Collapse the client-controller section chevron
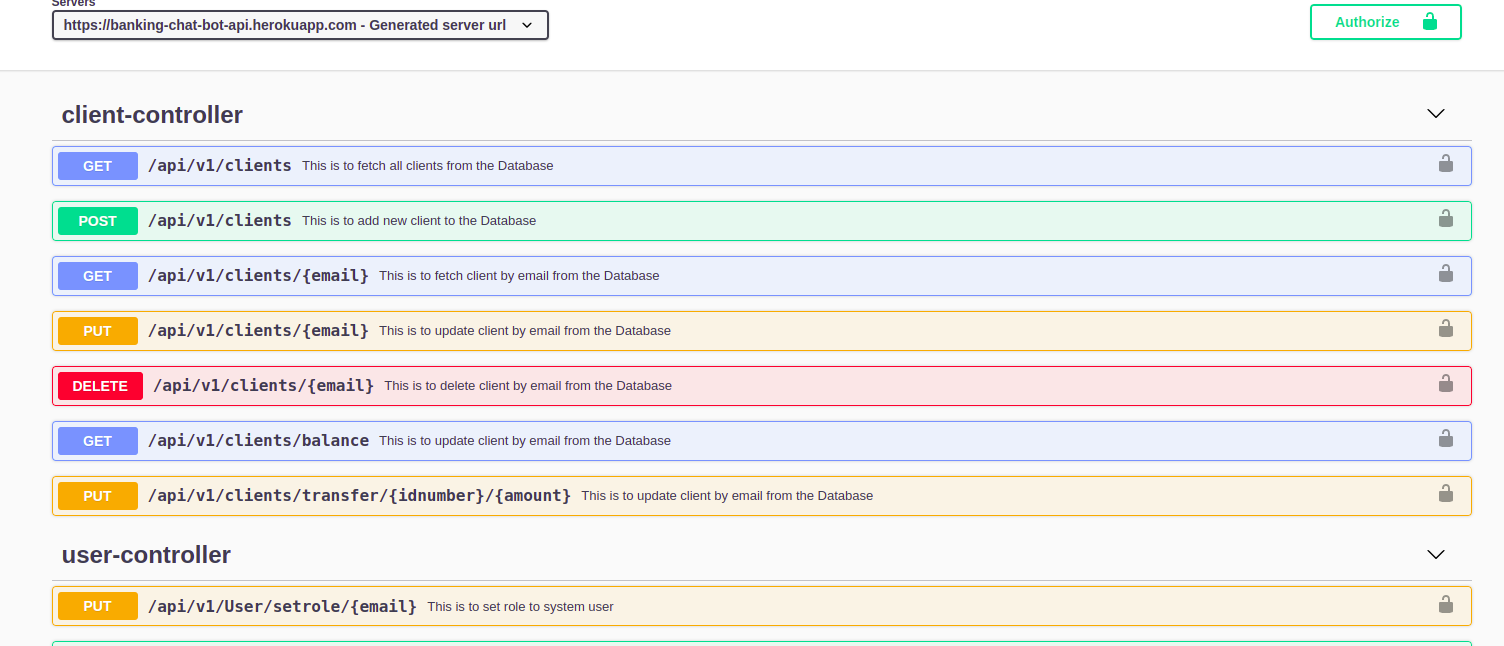The height and width of the screenshot is (646, 1504). 1435,114
